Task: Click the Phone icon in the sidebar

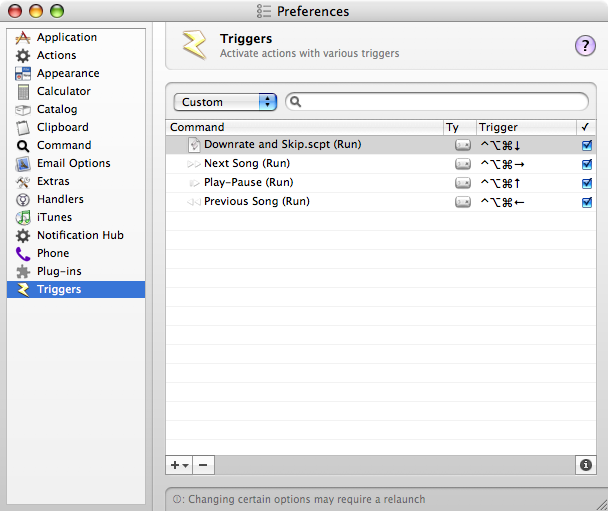Action: pos(23,254)
